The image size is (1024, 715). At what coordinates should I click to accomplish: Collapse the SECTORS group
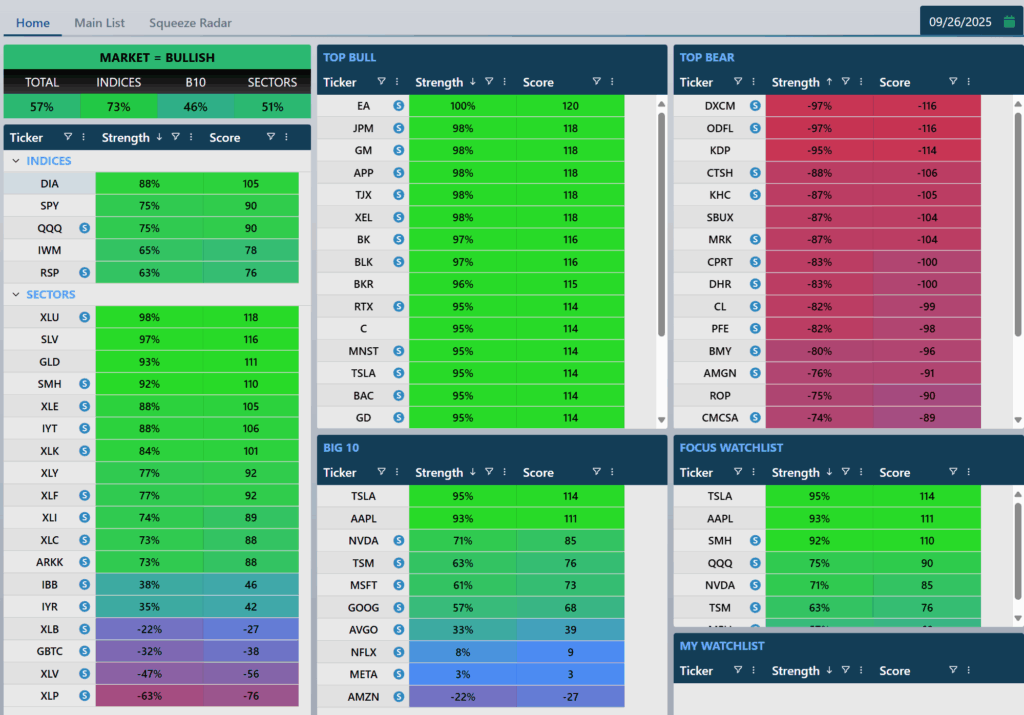point(16,295)
